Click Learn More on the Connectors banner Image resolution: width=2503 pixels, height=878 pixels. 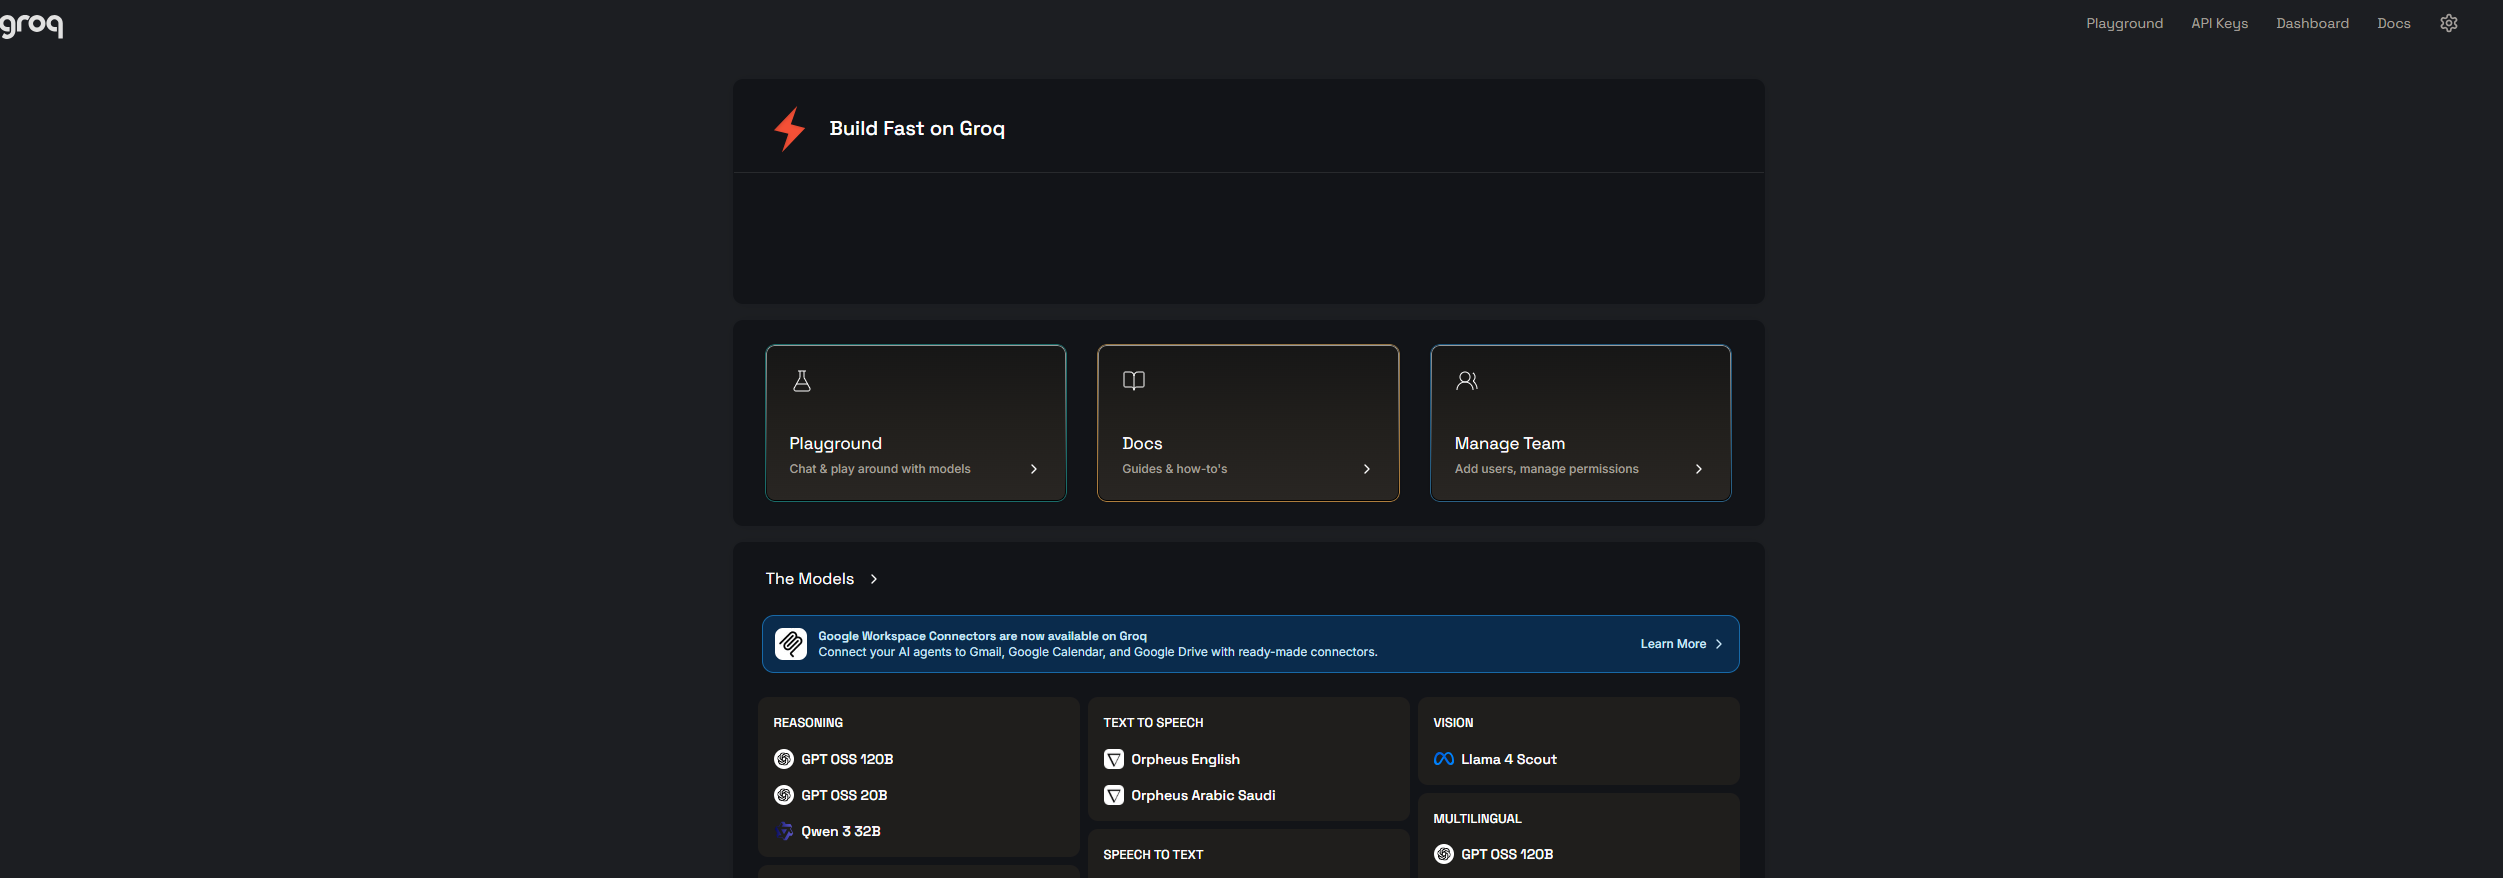tap(1673, 644)
